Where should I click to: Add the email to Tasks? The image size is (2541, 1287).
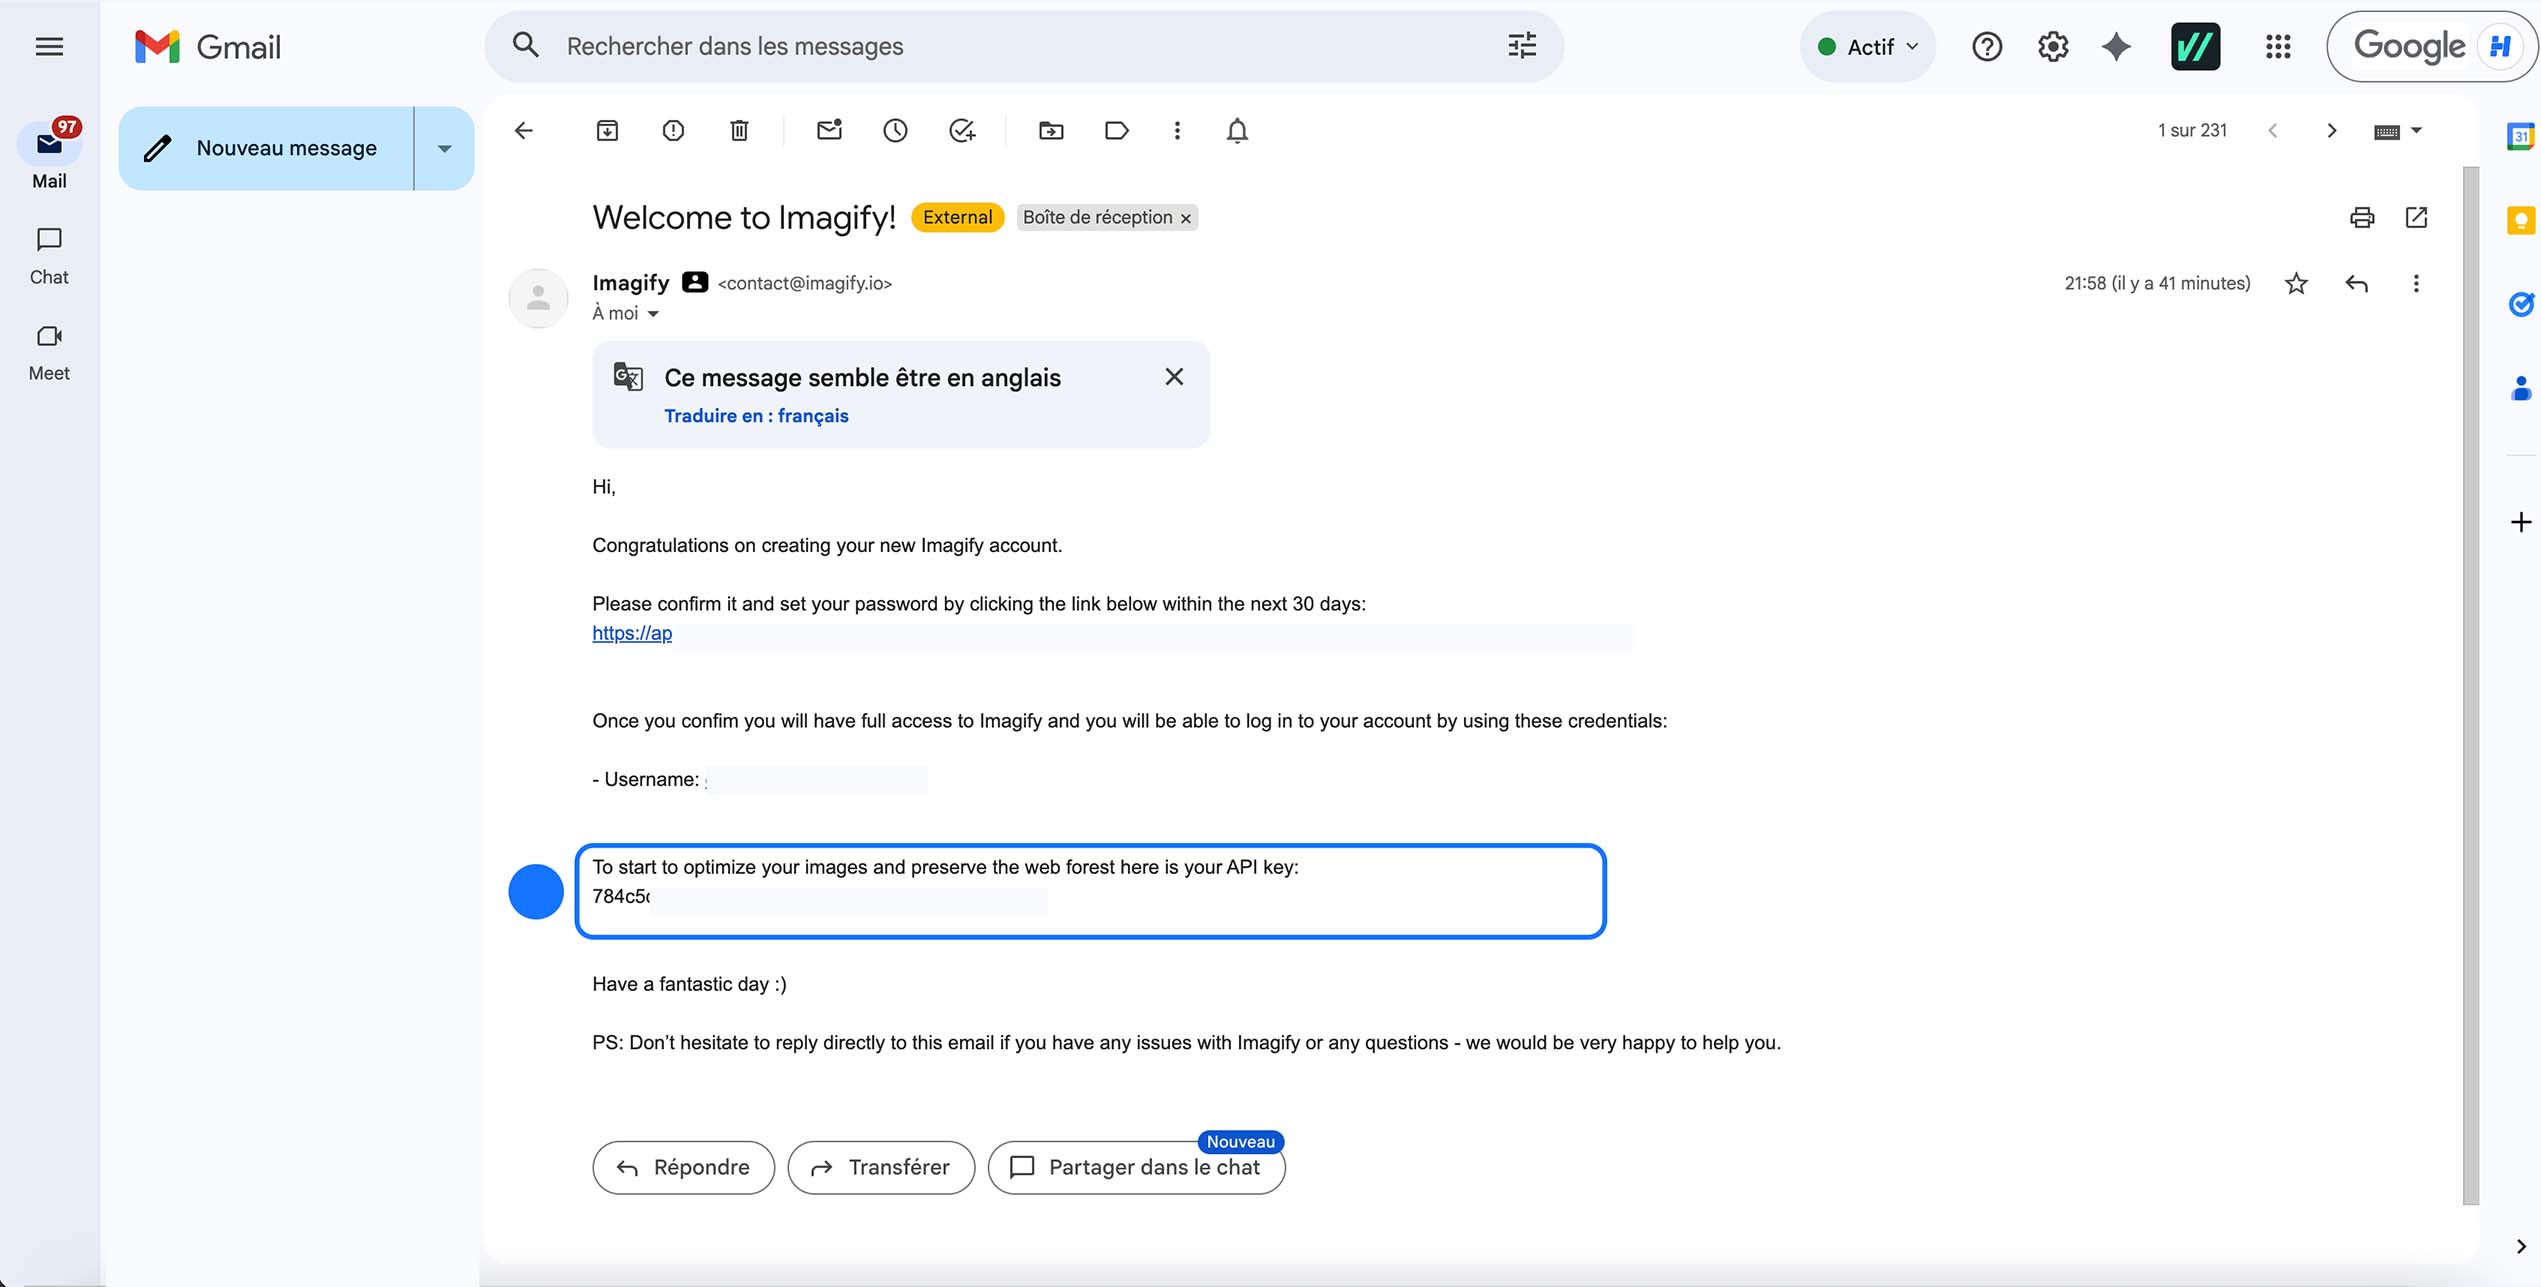click(x=962, y=130)
